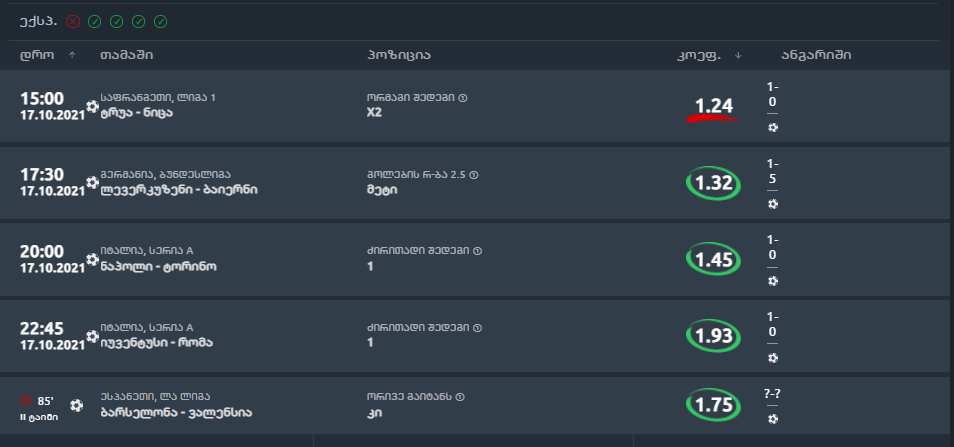Click the info icon next to ორმაგი შედეგი
This screenshot has width=954, height=447.
[x=463, y=97]
